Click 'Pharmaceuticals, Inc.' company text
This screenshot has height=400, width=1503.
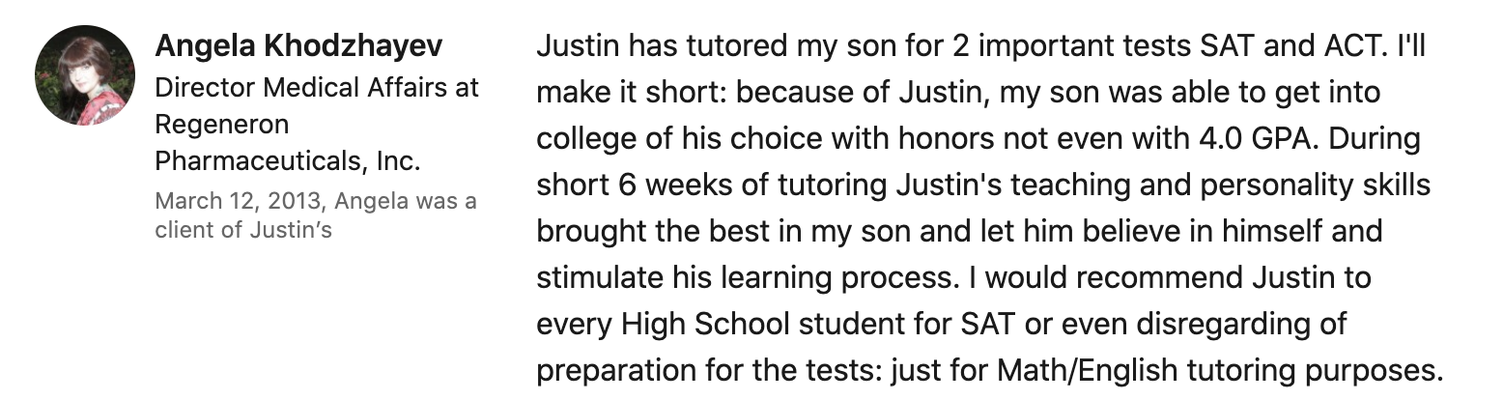click(288, 161)
